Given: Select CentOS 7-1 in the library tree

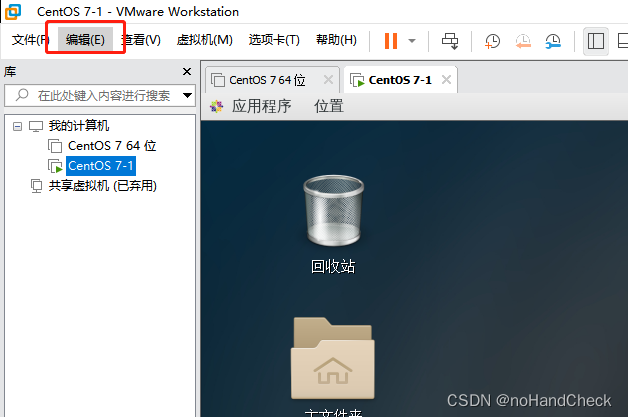Looking at the screenshot, I should tap(101, 166).
